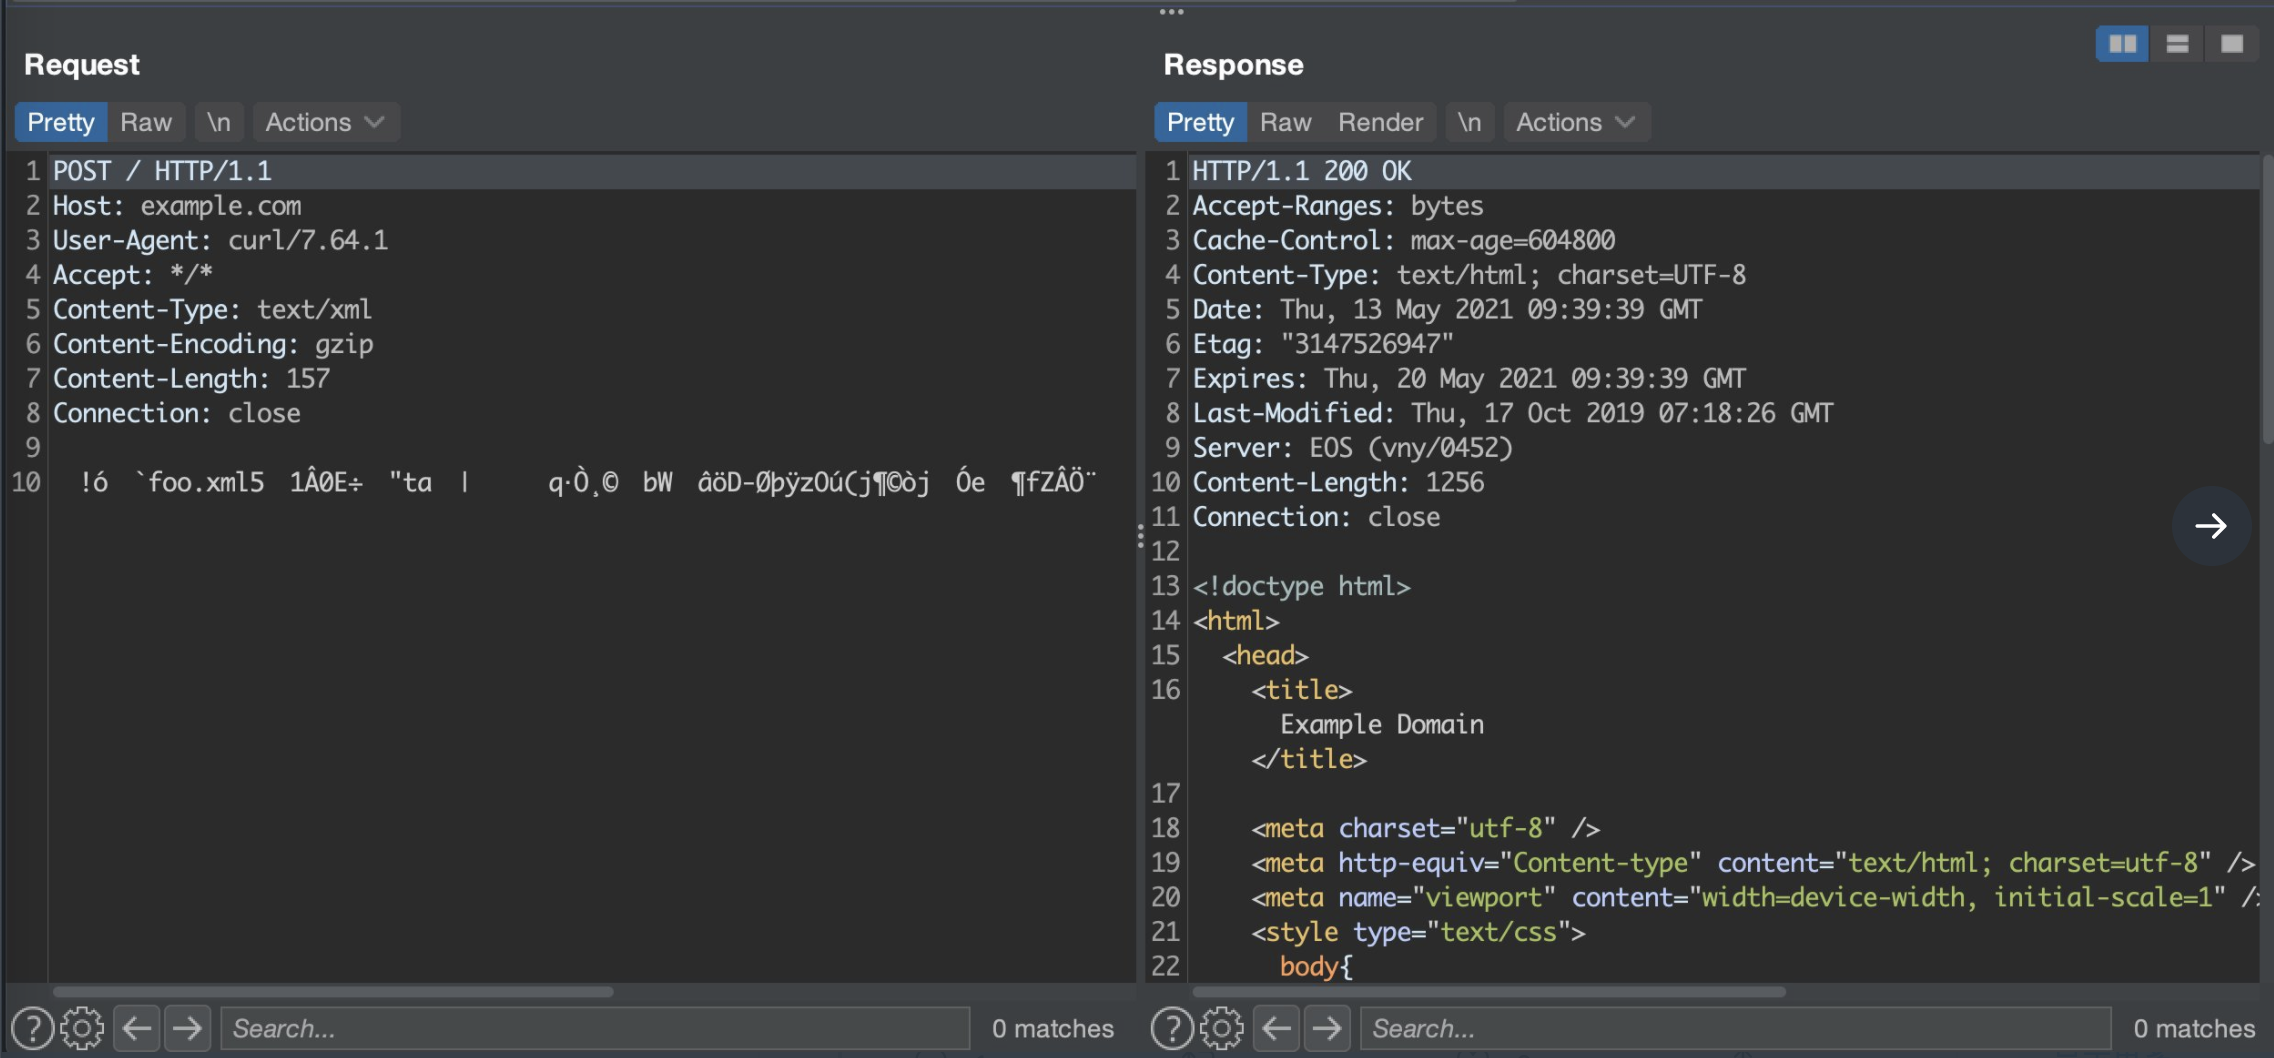Switch Request view to Pretty tab
This screenshot has width=2274, height=1058.
coord(61,122)
